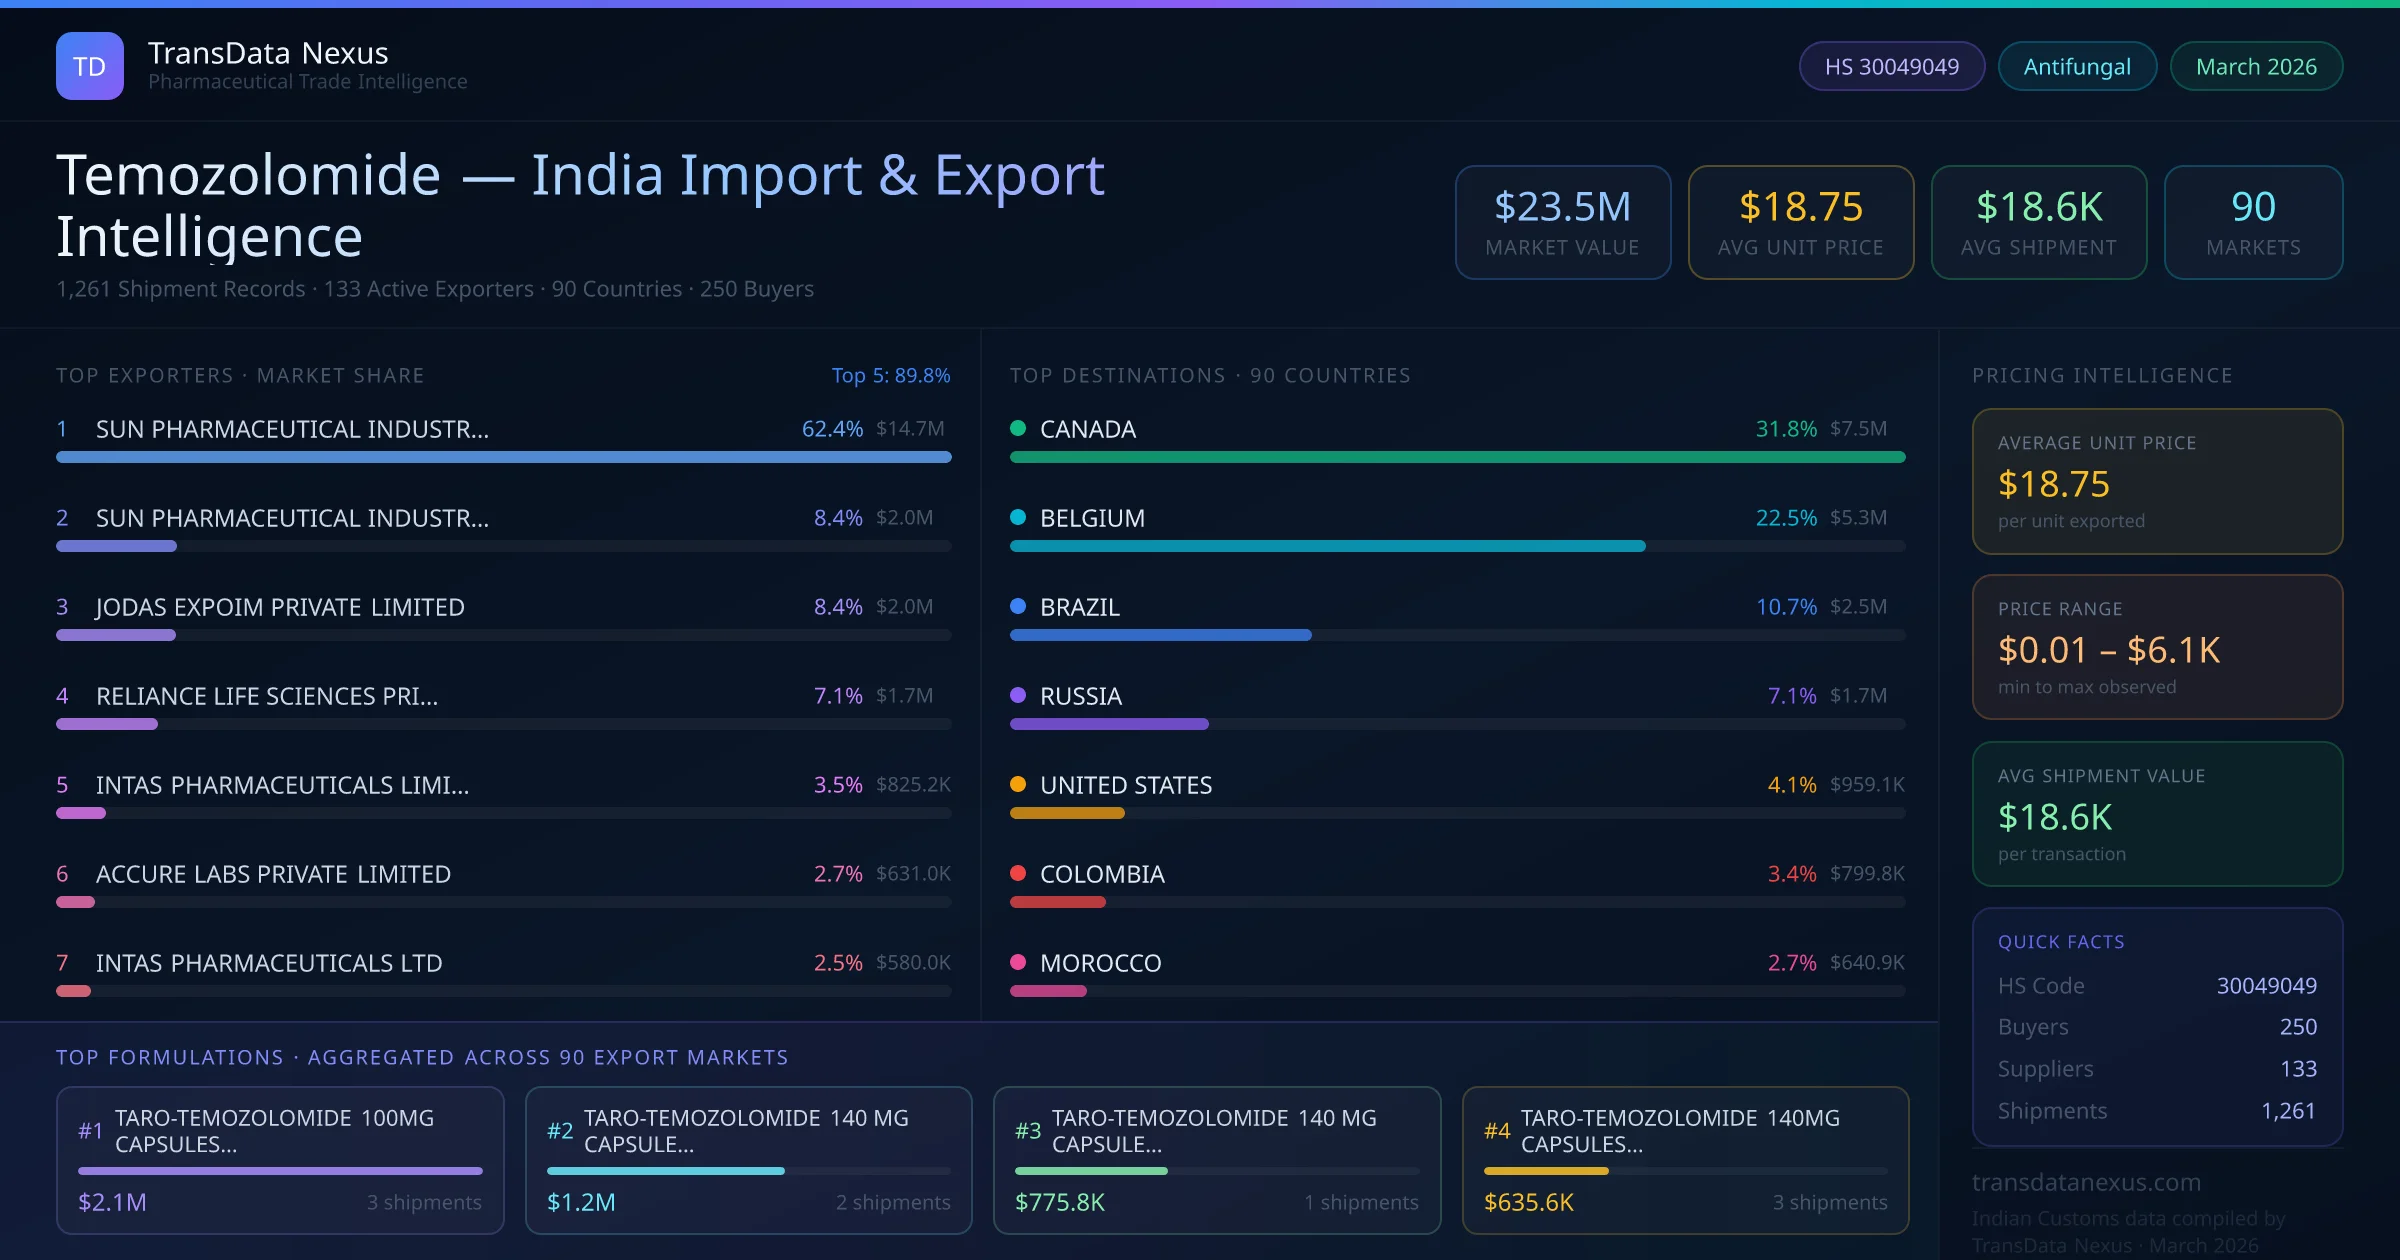Select the Canada destination color dot

(x=1018, y=428)
